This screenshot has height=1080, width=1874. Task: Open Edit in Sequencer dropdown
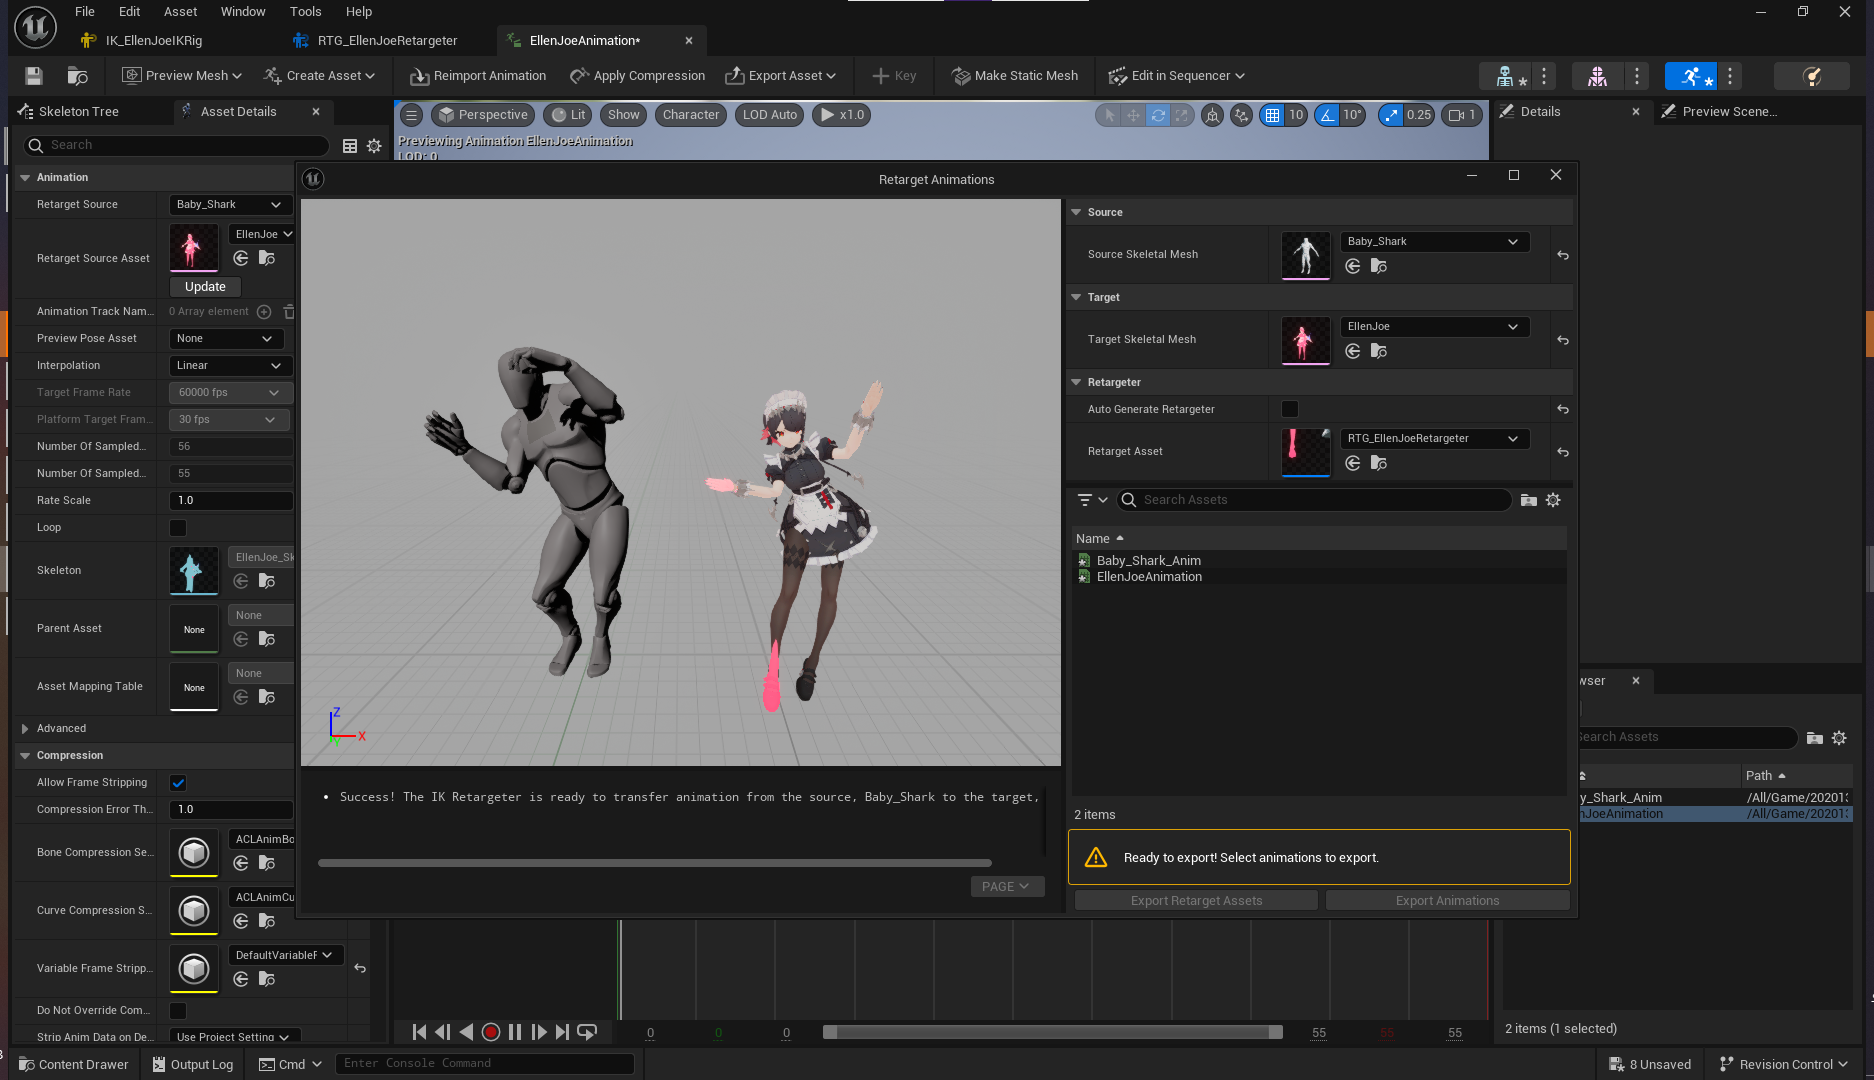[1176, 76]
